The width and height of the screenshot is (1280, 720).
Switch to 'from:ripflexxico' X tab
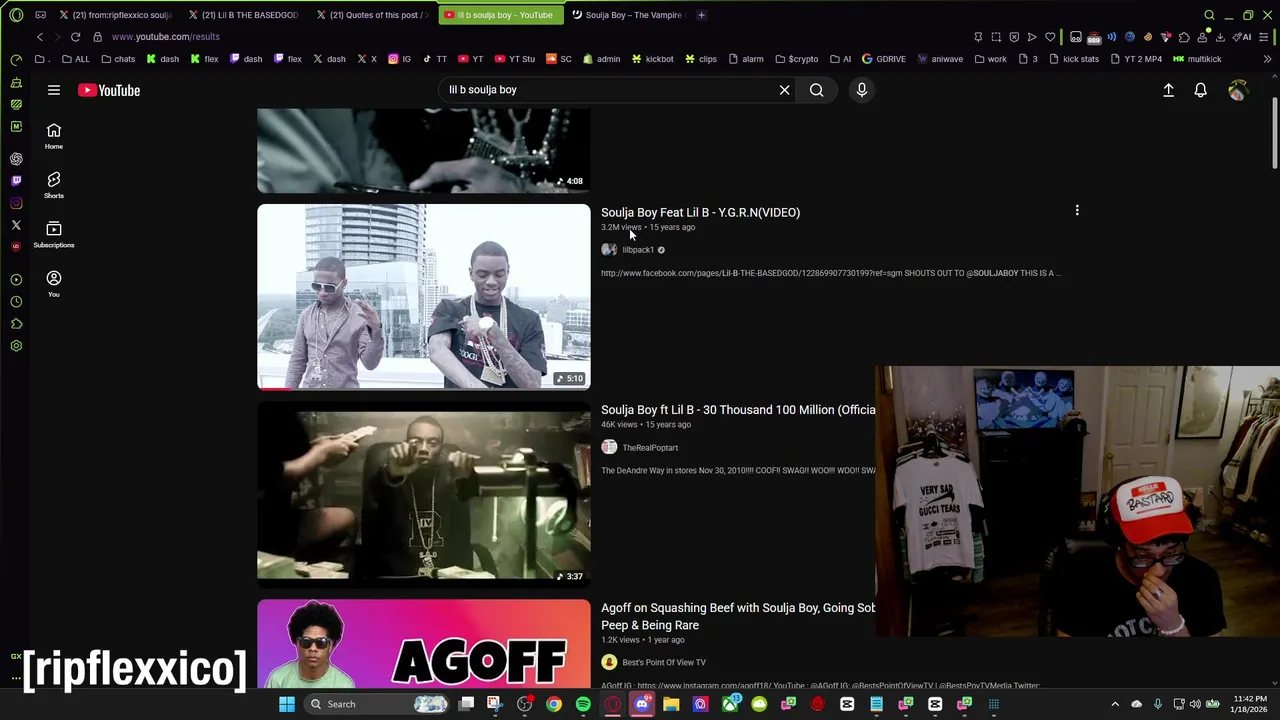click(x=115, y=15)
